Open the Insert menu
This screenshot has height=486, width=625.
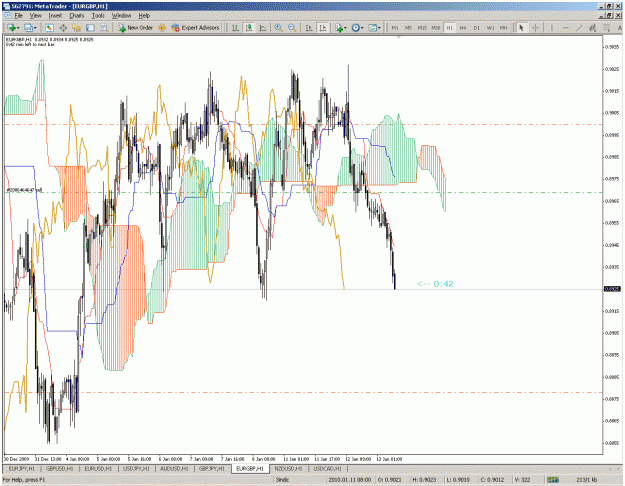[55, 16]
